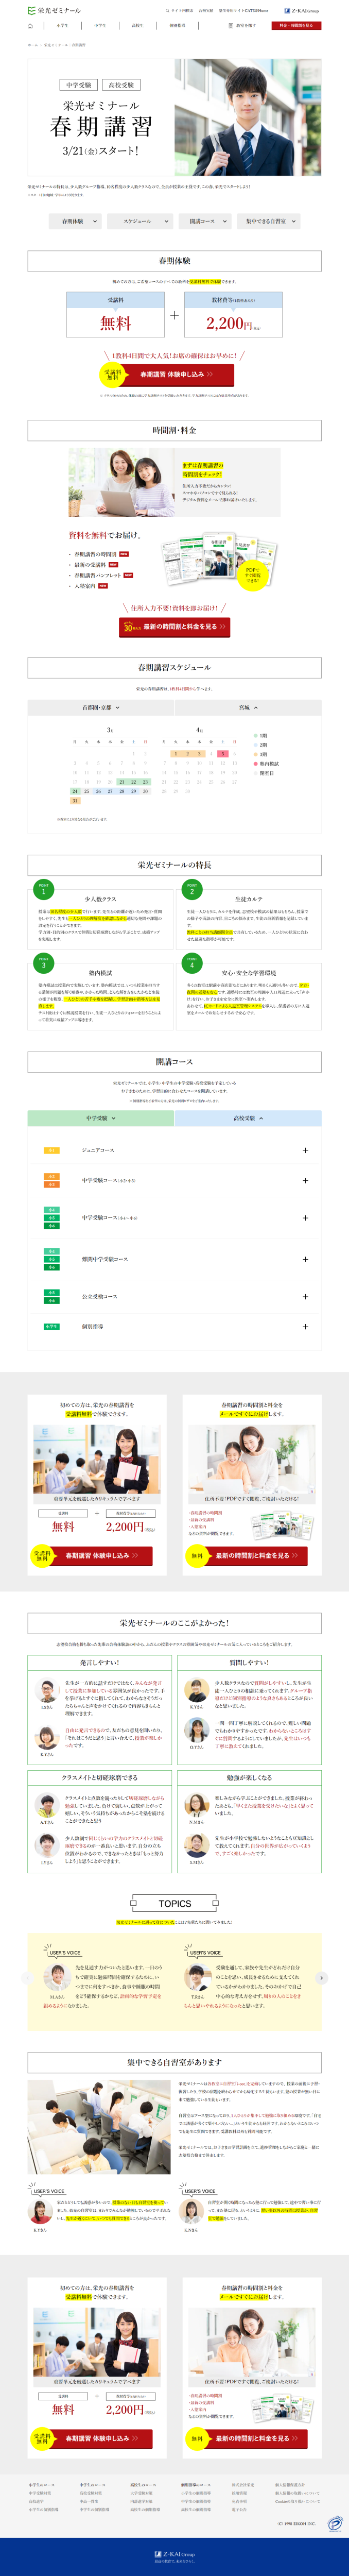Open the スケジュール anchor dropdown button
The height and width of the screenshot is (2576, 349).
(x=140, y=221)
